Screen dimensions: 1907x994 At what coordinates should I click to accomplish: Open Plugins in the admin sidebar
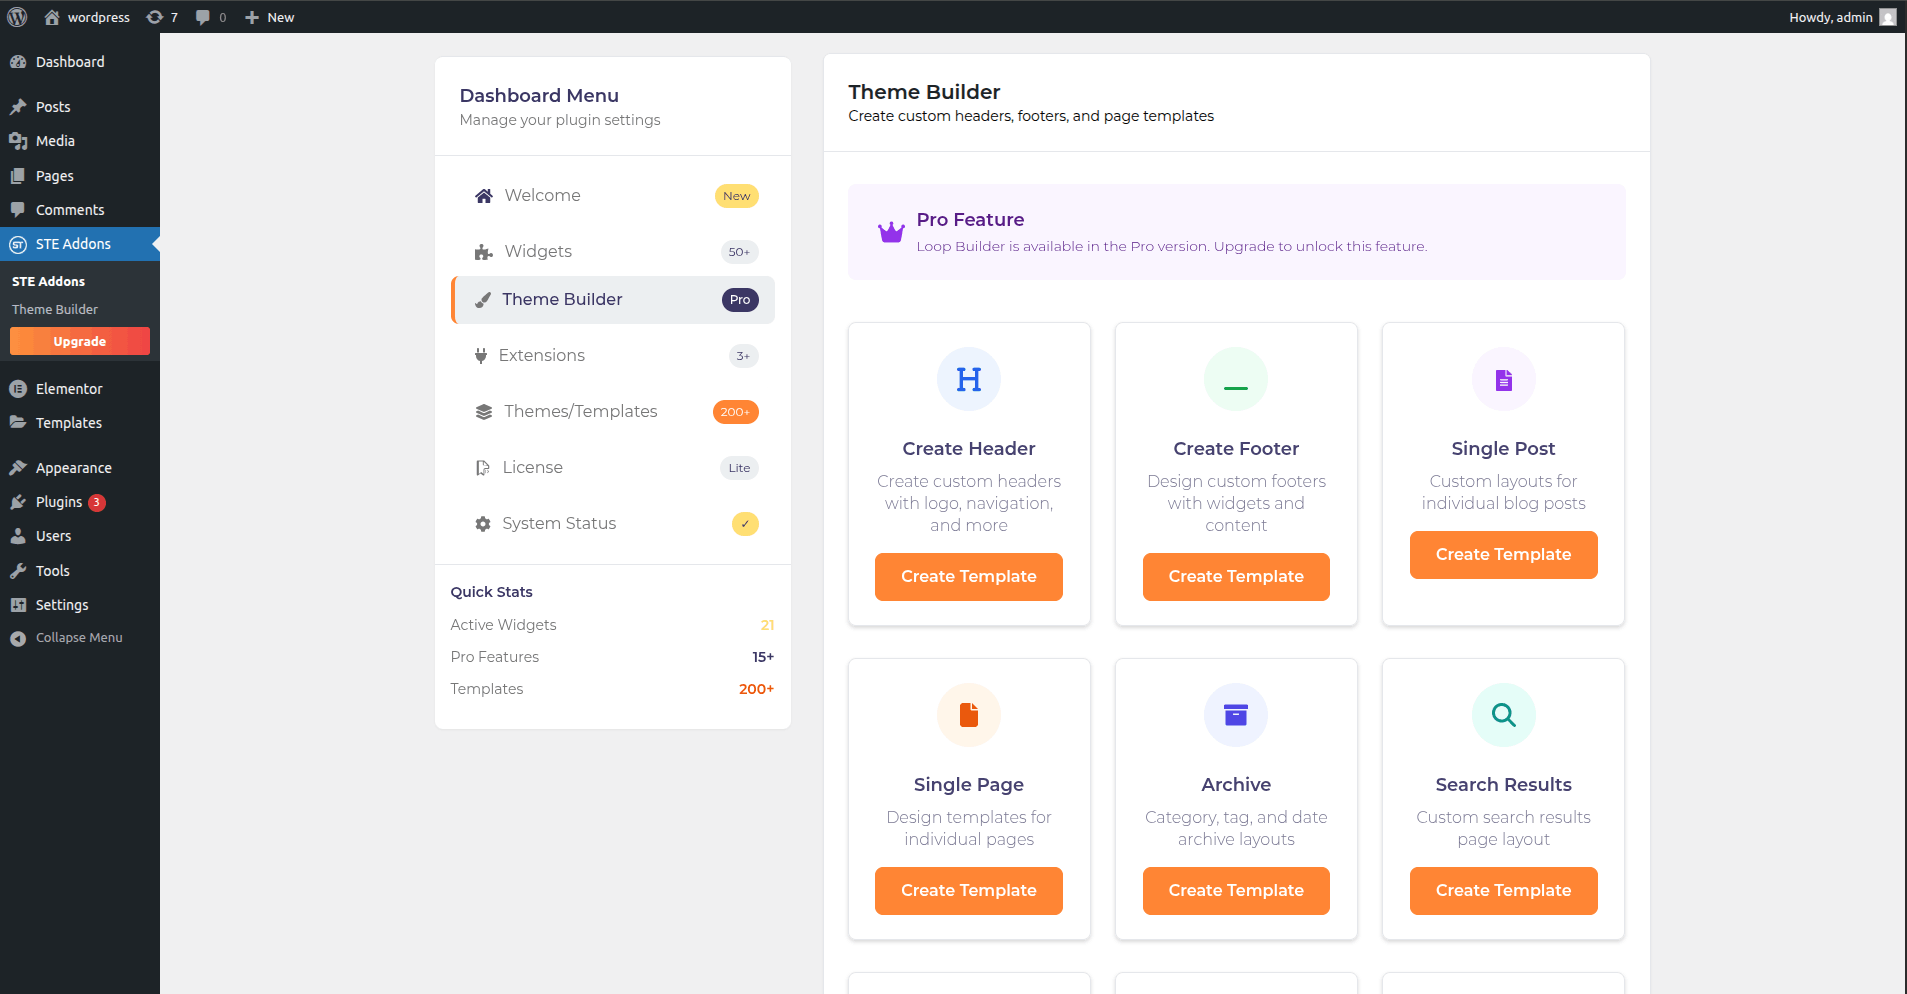pos(59,502)
